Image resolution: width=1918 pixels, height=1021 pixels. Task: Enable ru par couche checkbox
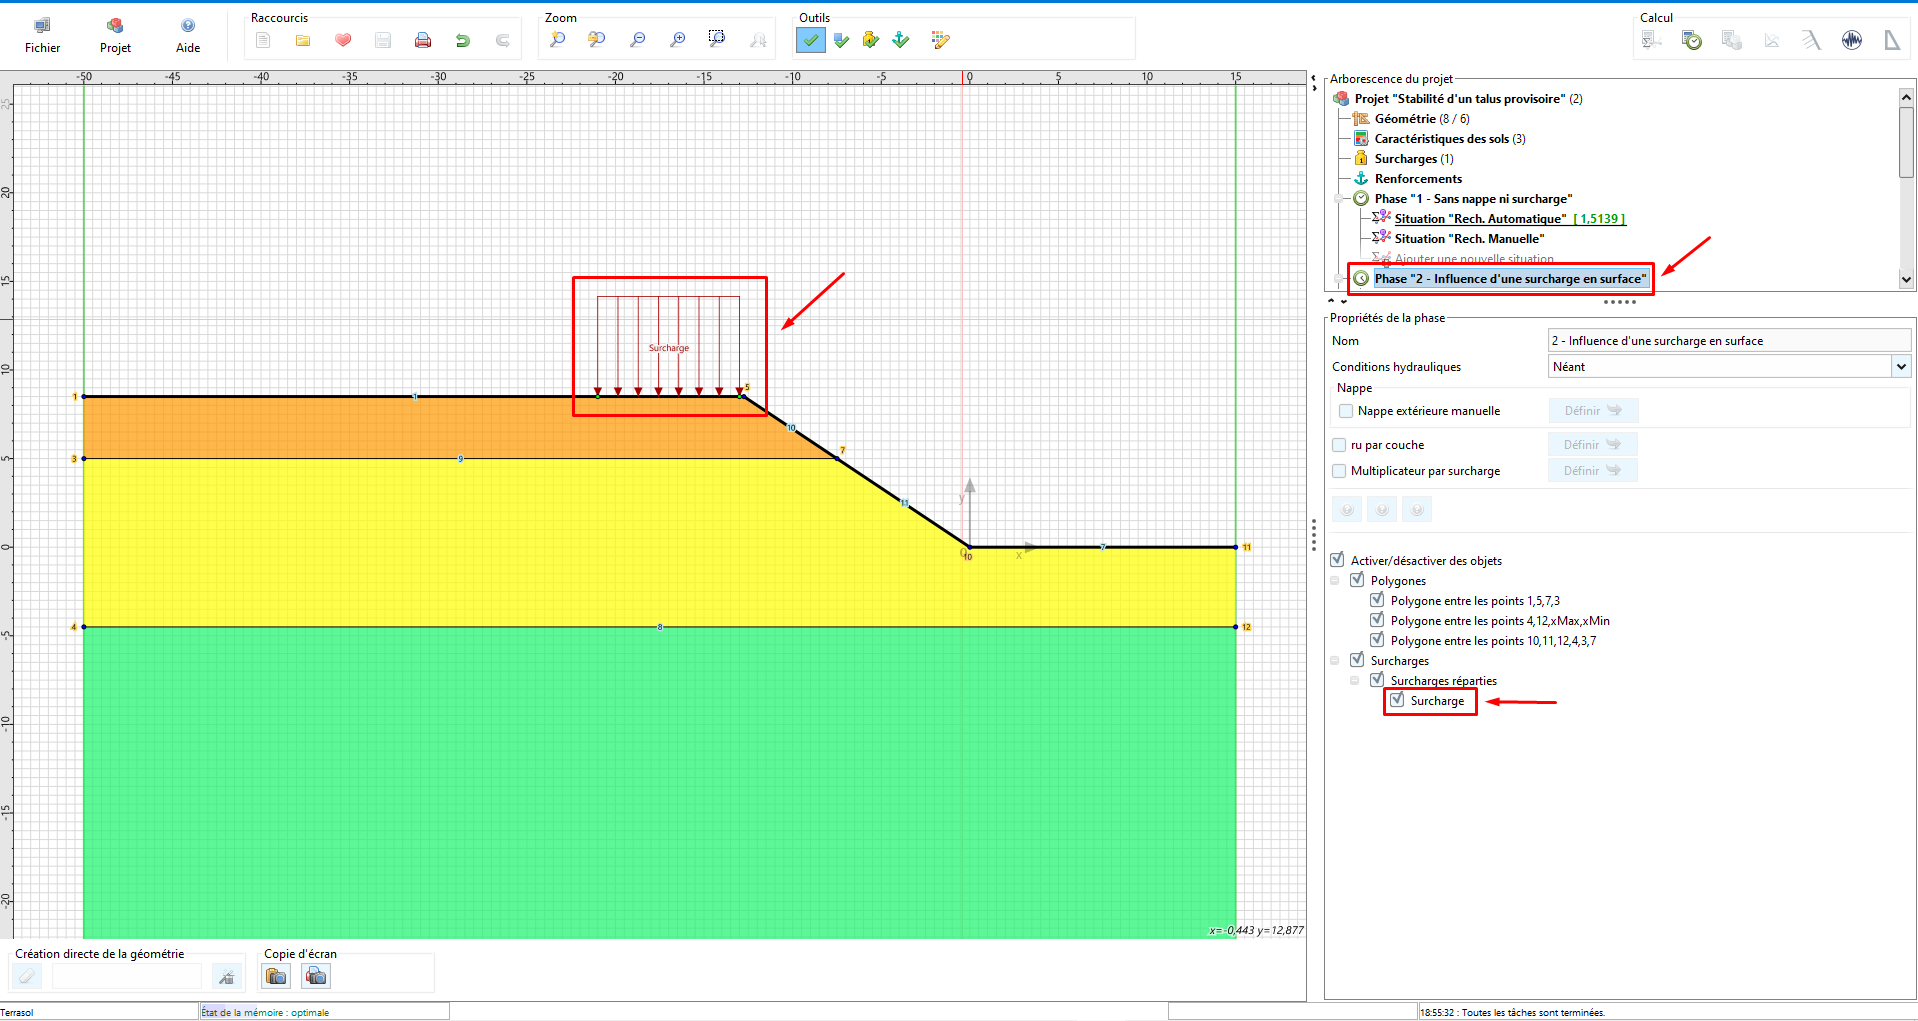click(x=1339, y=445)
